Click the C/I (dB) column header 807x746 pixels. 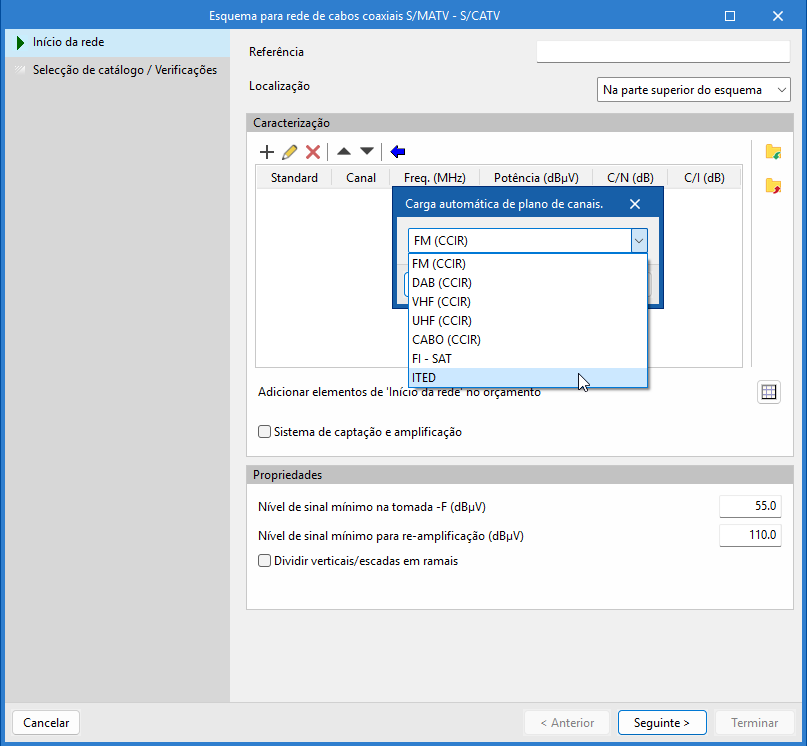[x=704, y=178]
